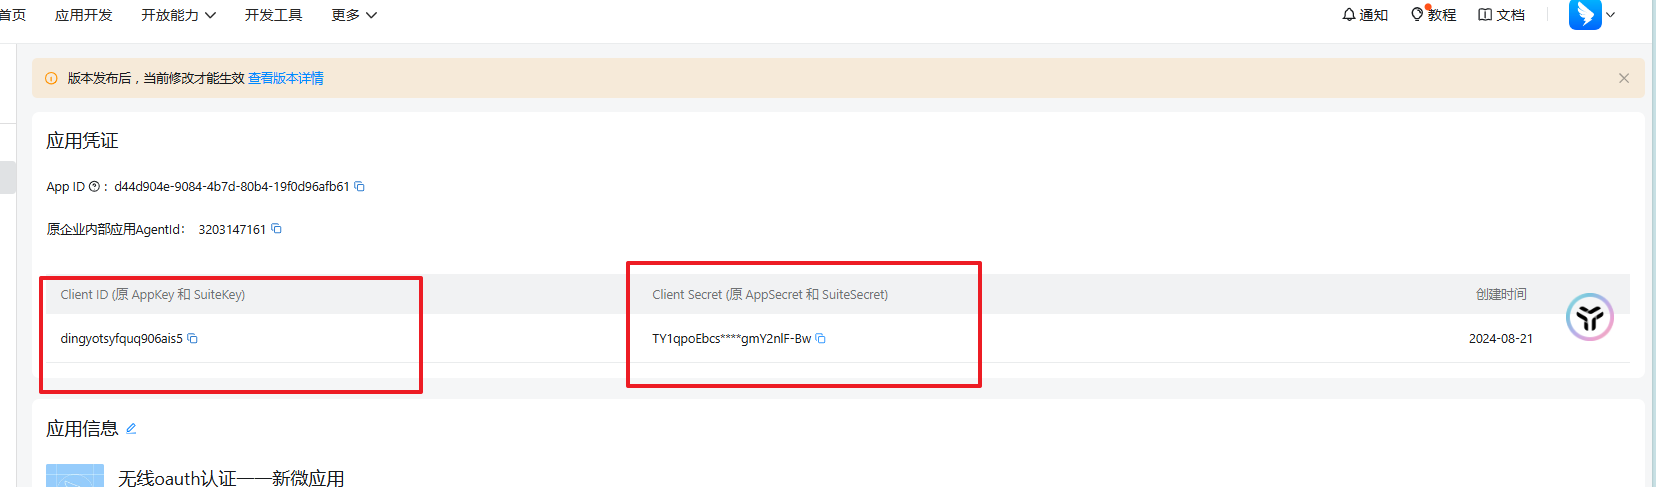Click the Client ID column header
The height and width of the screenshot is (487, 1656).
[x=153, y=295]
